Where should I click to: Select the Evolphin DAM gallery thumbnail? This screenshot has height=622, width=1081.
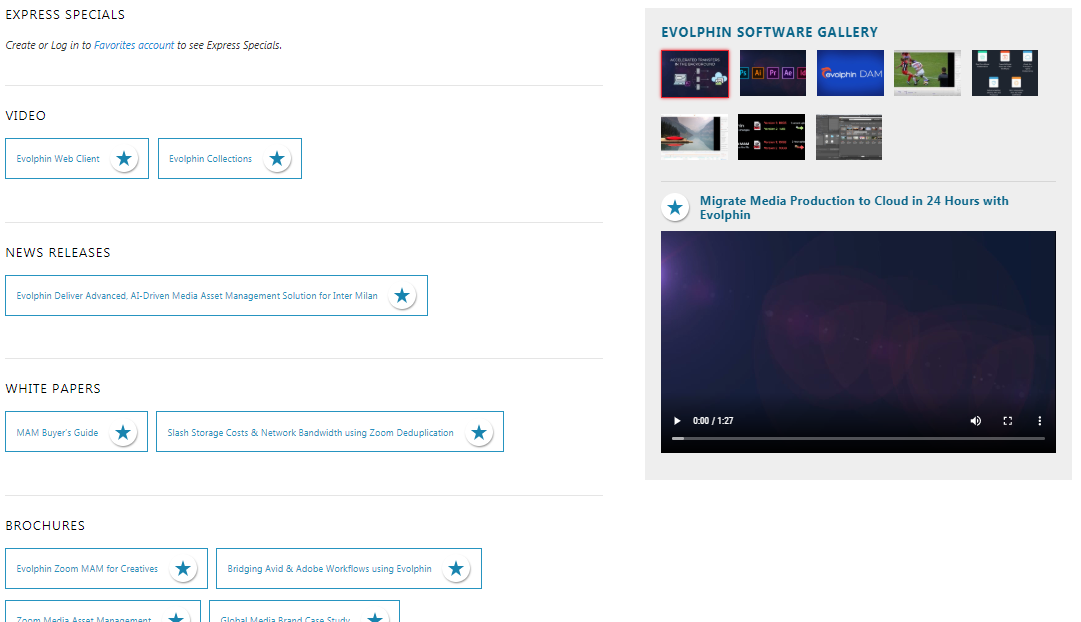pos(850,73)
